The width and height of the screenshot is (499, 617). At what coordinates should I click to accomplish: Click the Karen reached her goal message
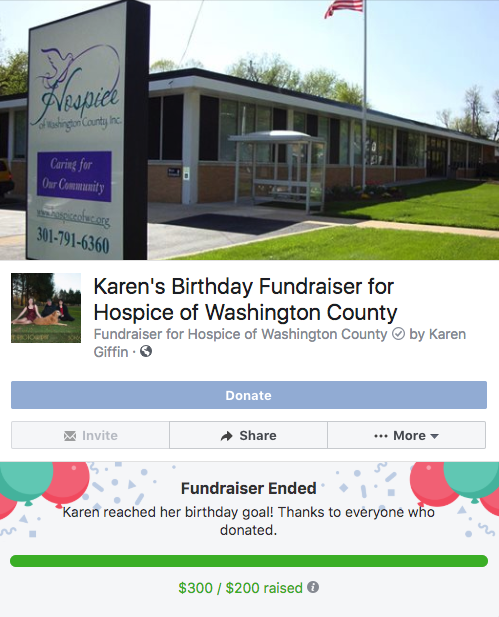(x=249, y=521)
